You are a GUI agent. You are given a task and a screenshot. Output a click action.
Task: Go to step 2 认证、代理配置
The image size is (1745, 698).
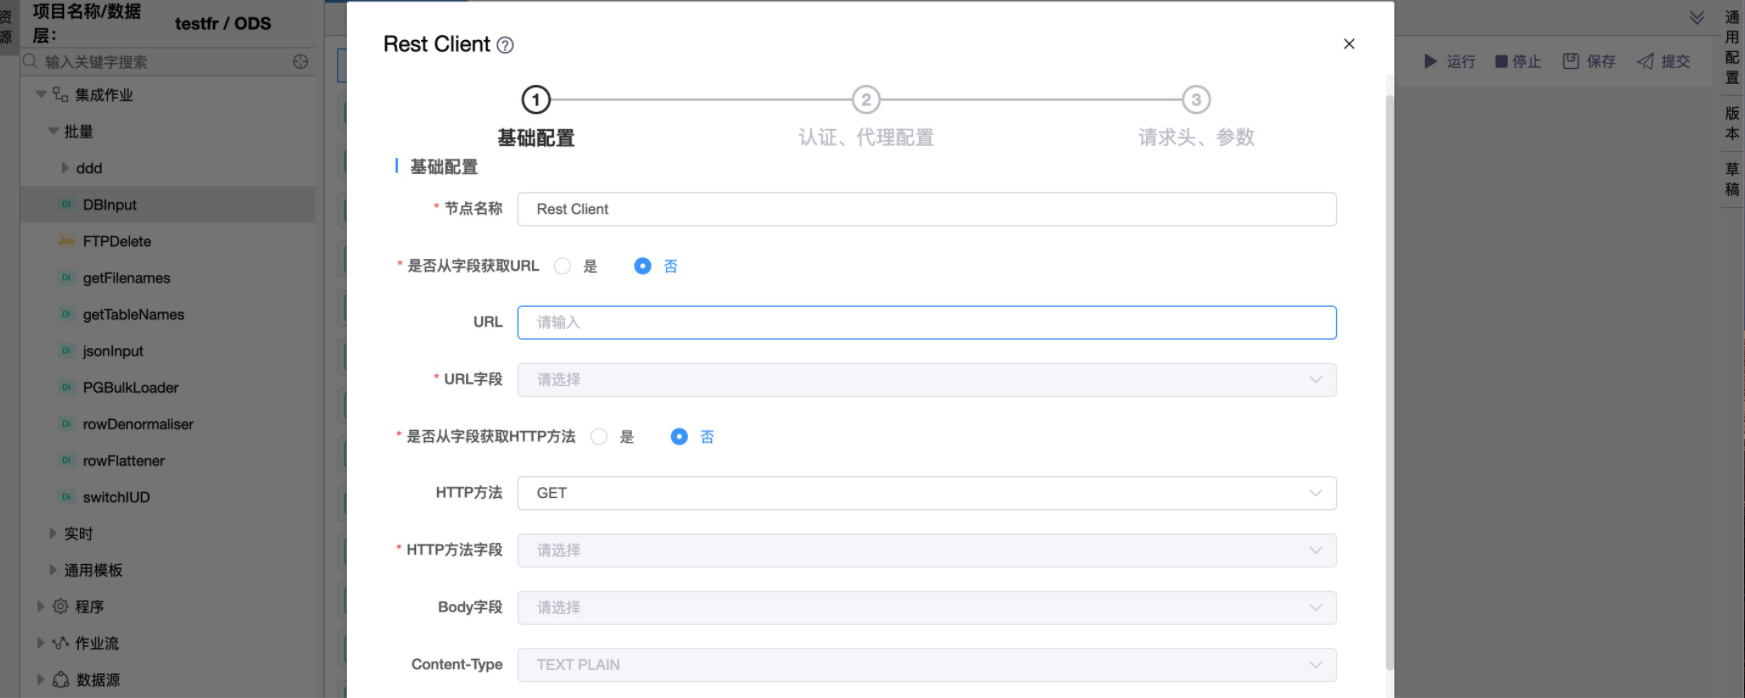coord(866,100)
